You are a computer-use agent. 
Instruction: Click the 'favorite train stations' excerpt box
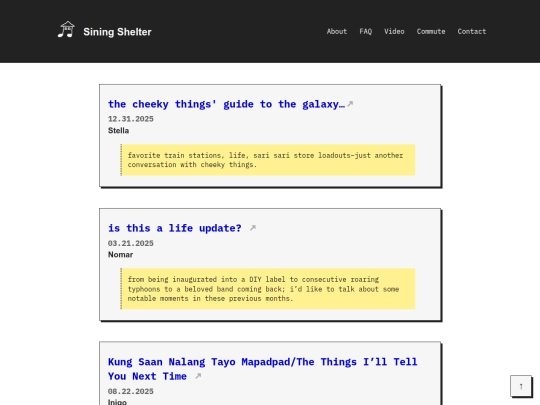pos(268,160)
